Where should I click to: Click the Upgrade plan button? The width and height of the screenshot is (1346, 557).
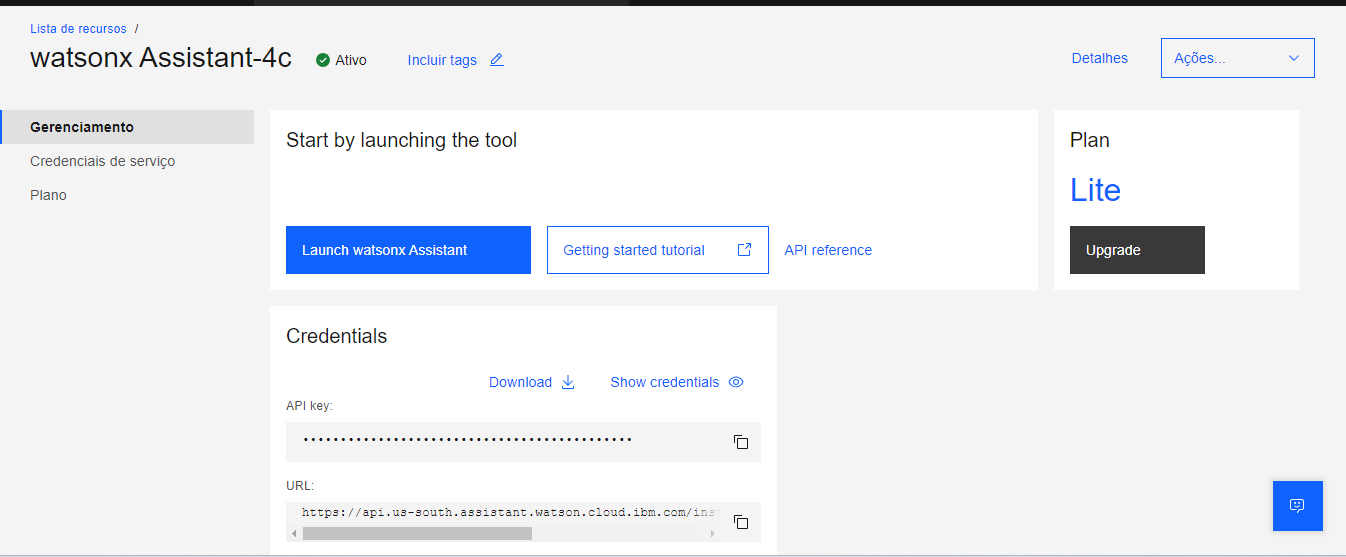pyautogui.click(x=1137, y=250)
